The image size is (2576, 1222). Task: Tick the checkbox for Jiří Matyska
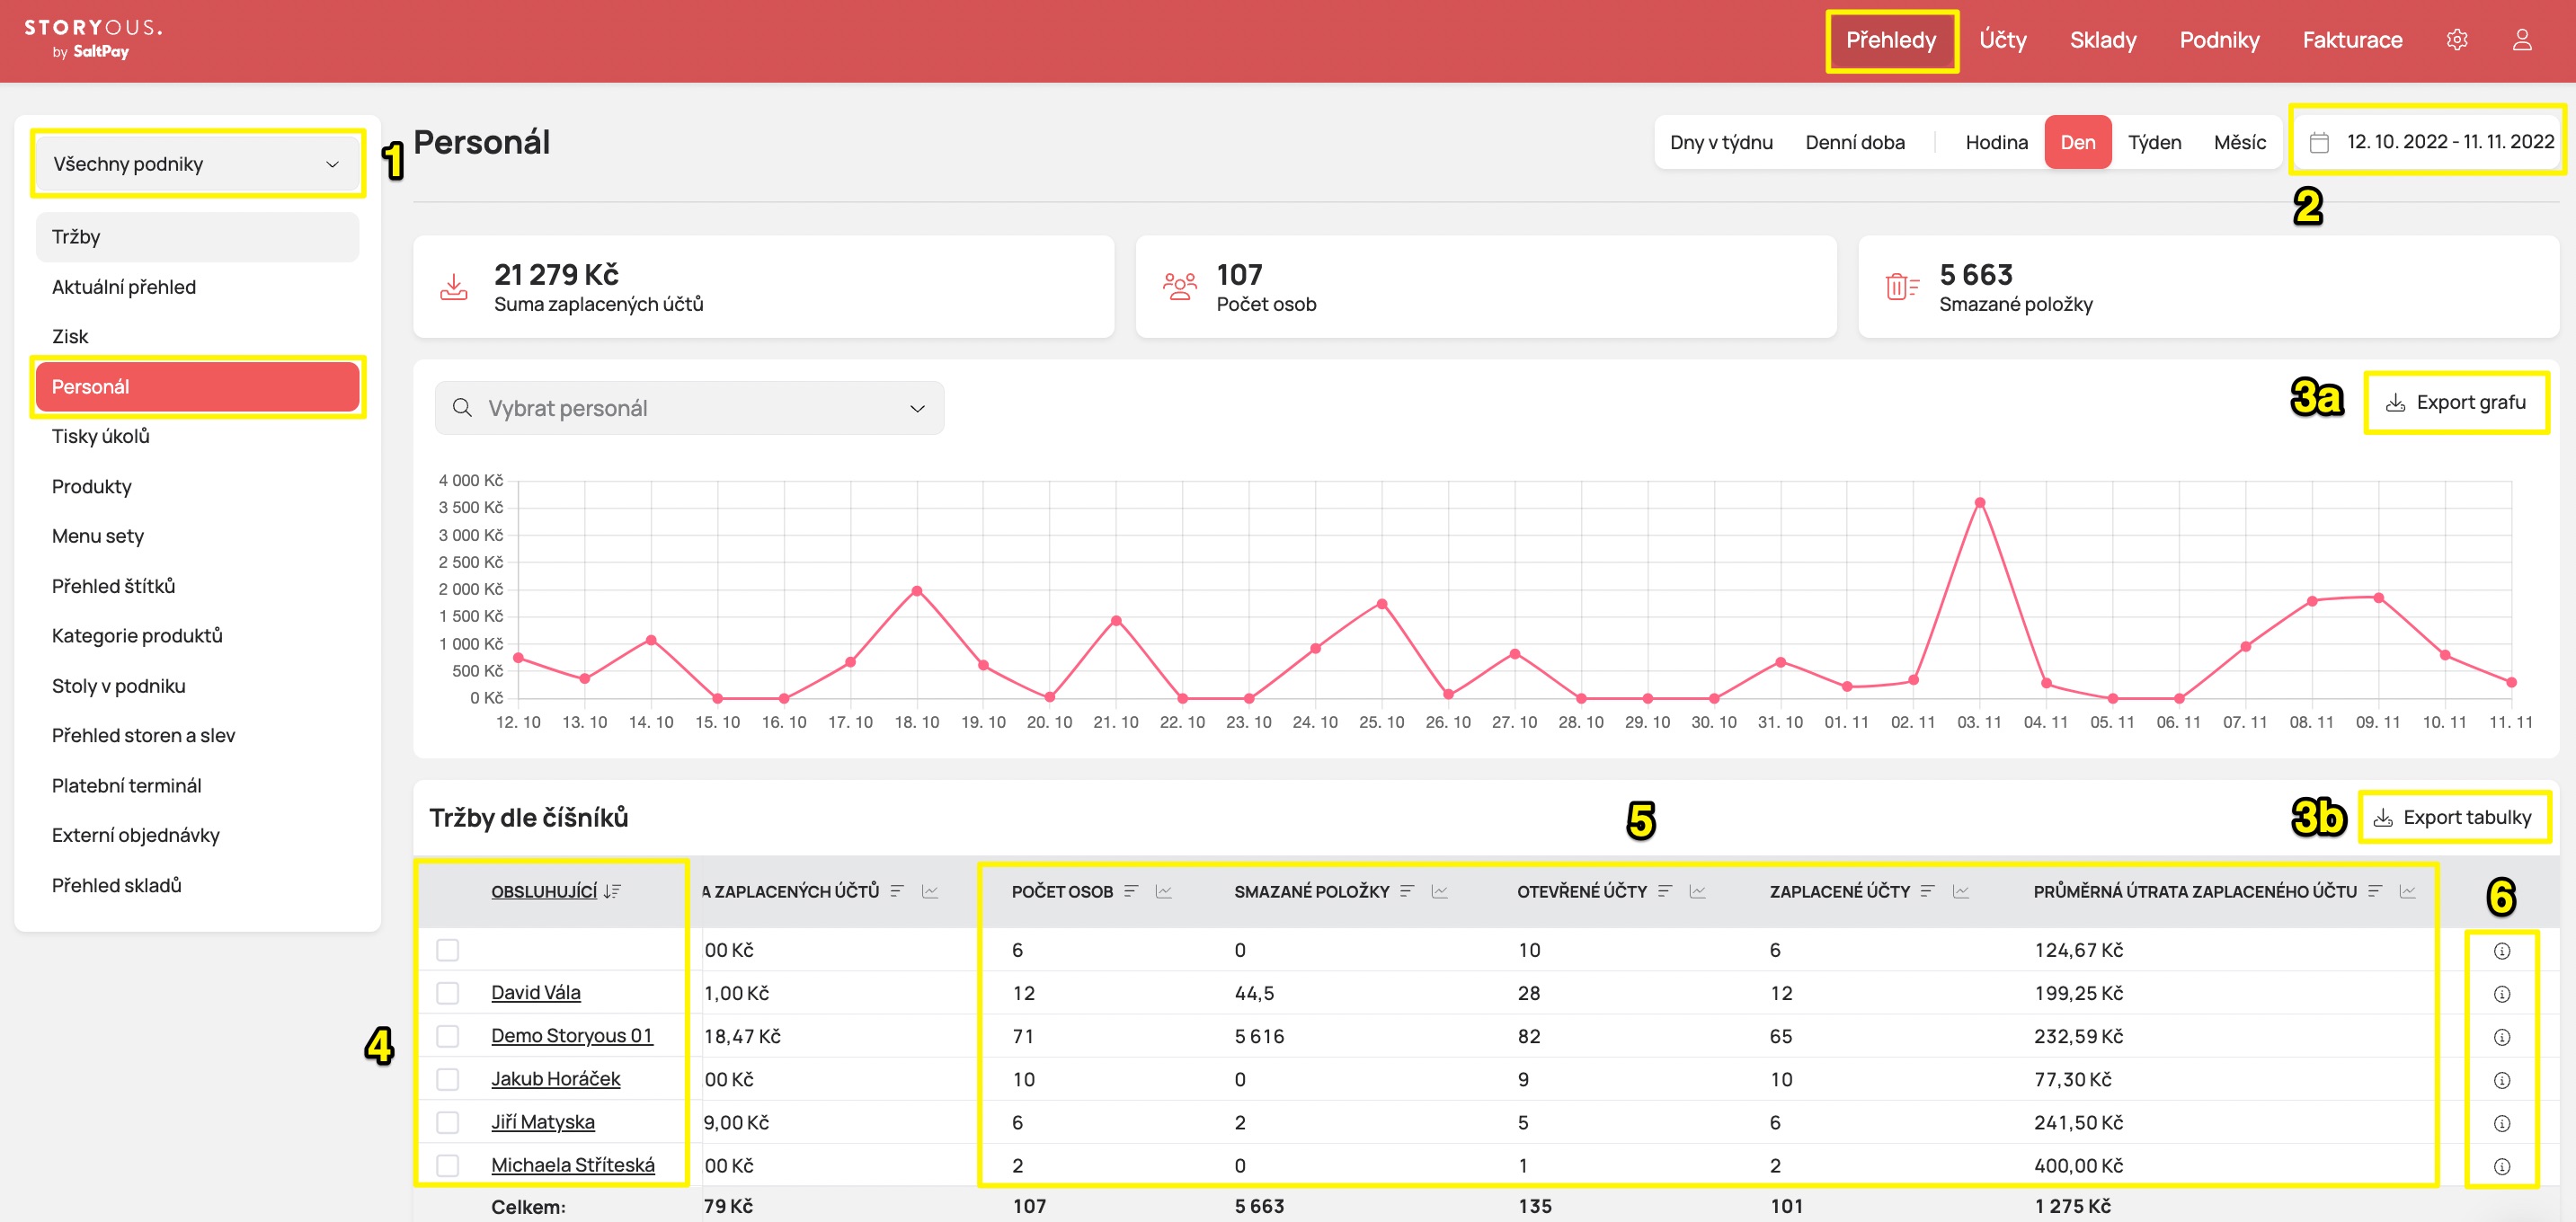[447, 1122]
